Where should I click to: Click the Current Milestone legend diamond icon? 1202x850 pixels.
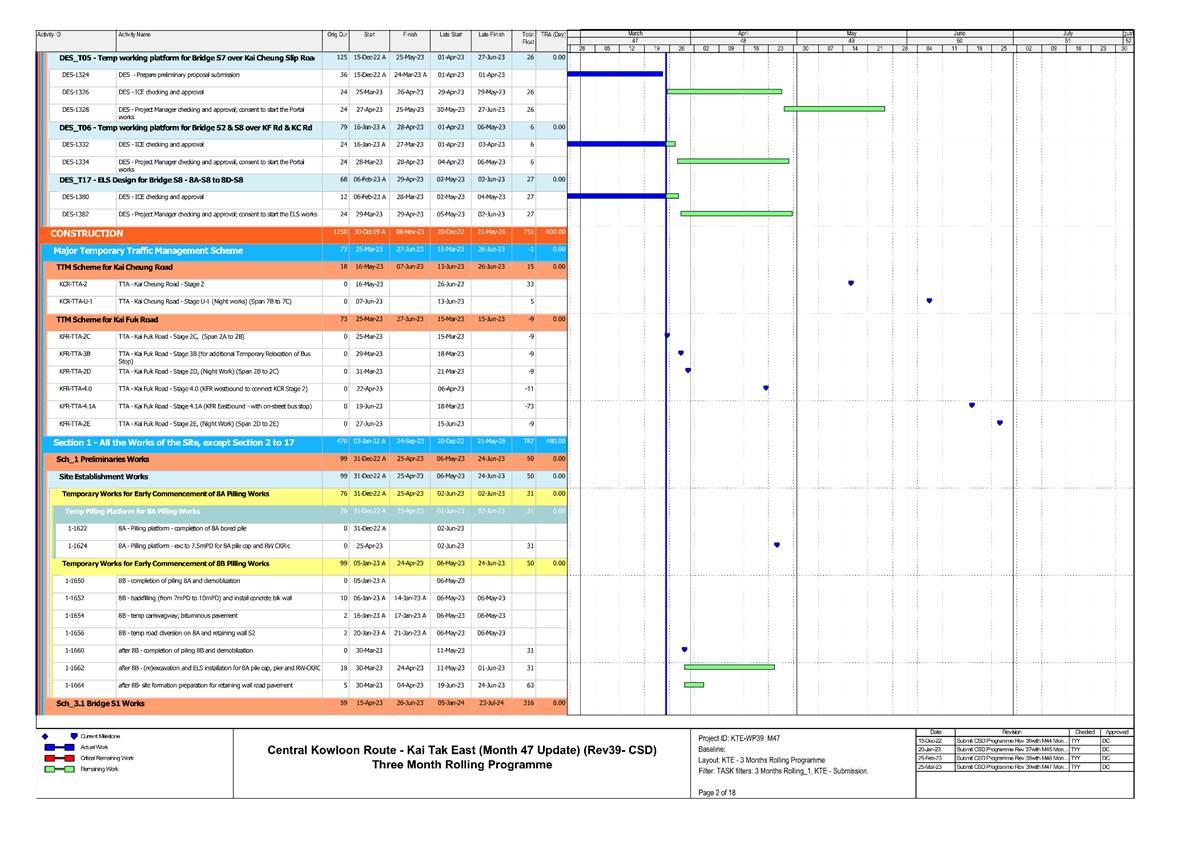pos(45,736)
